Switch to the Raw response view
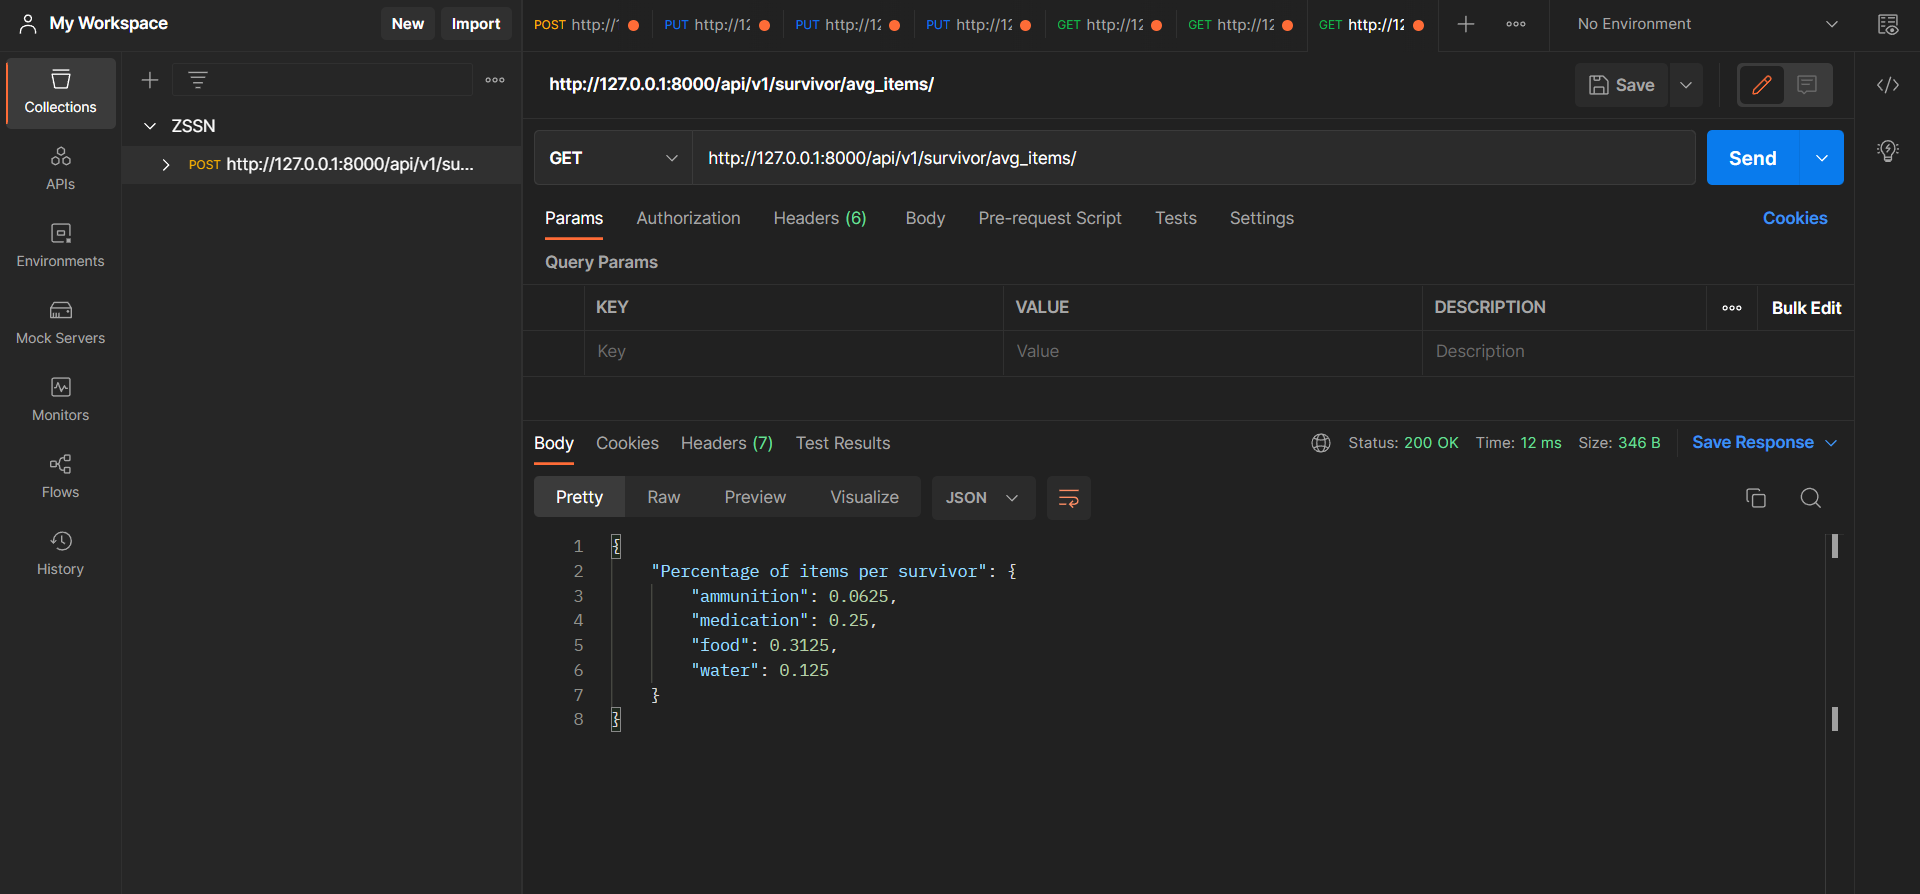Viewport: 1920px width, 894px height. tap(663, 498)
